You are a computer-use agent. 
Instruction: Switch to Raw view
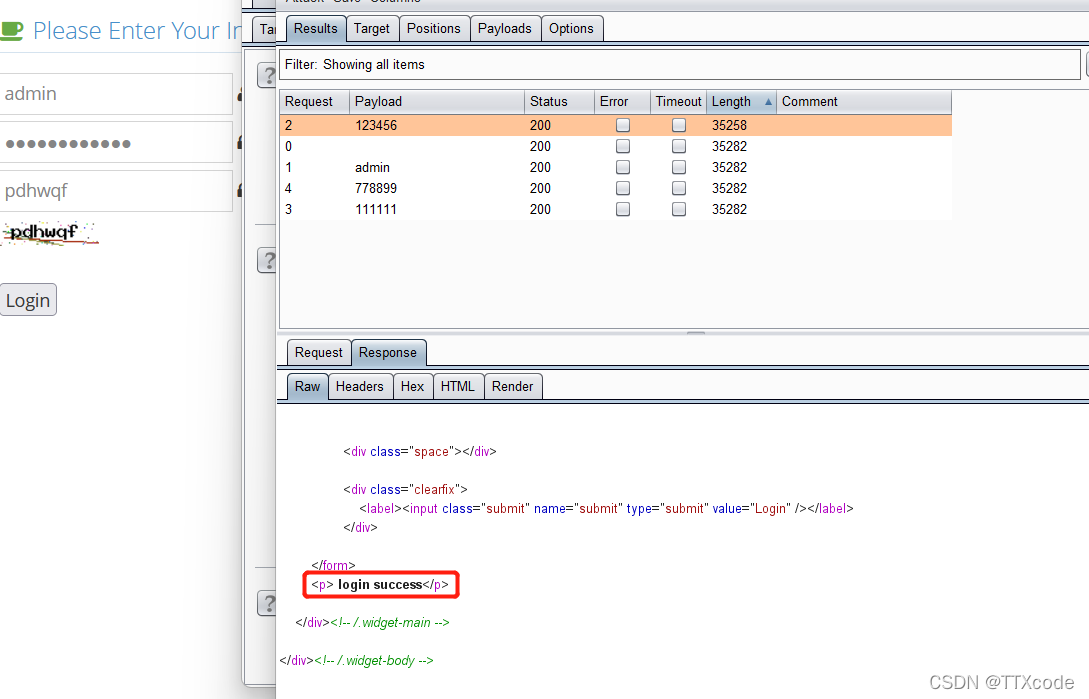pyautogui.click(x=307, y=386)
